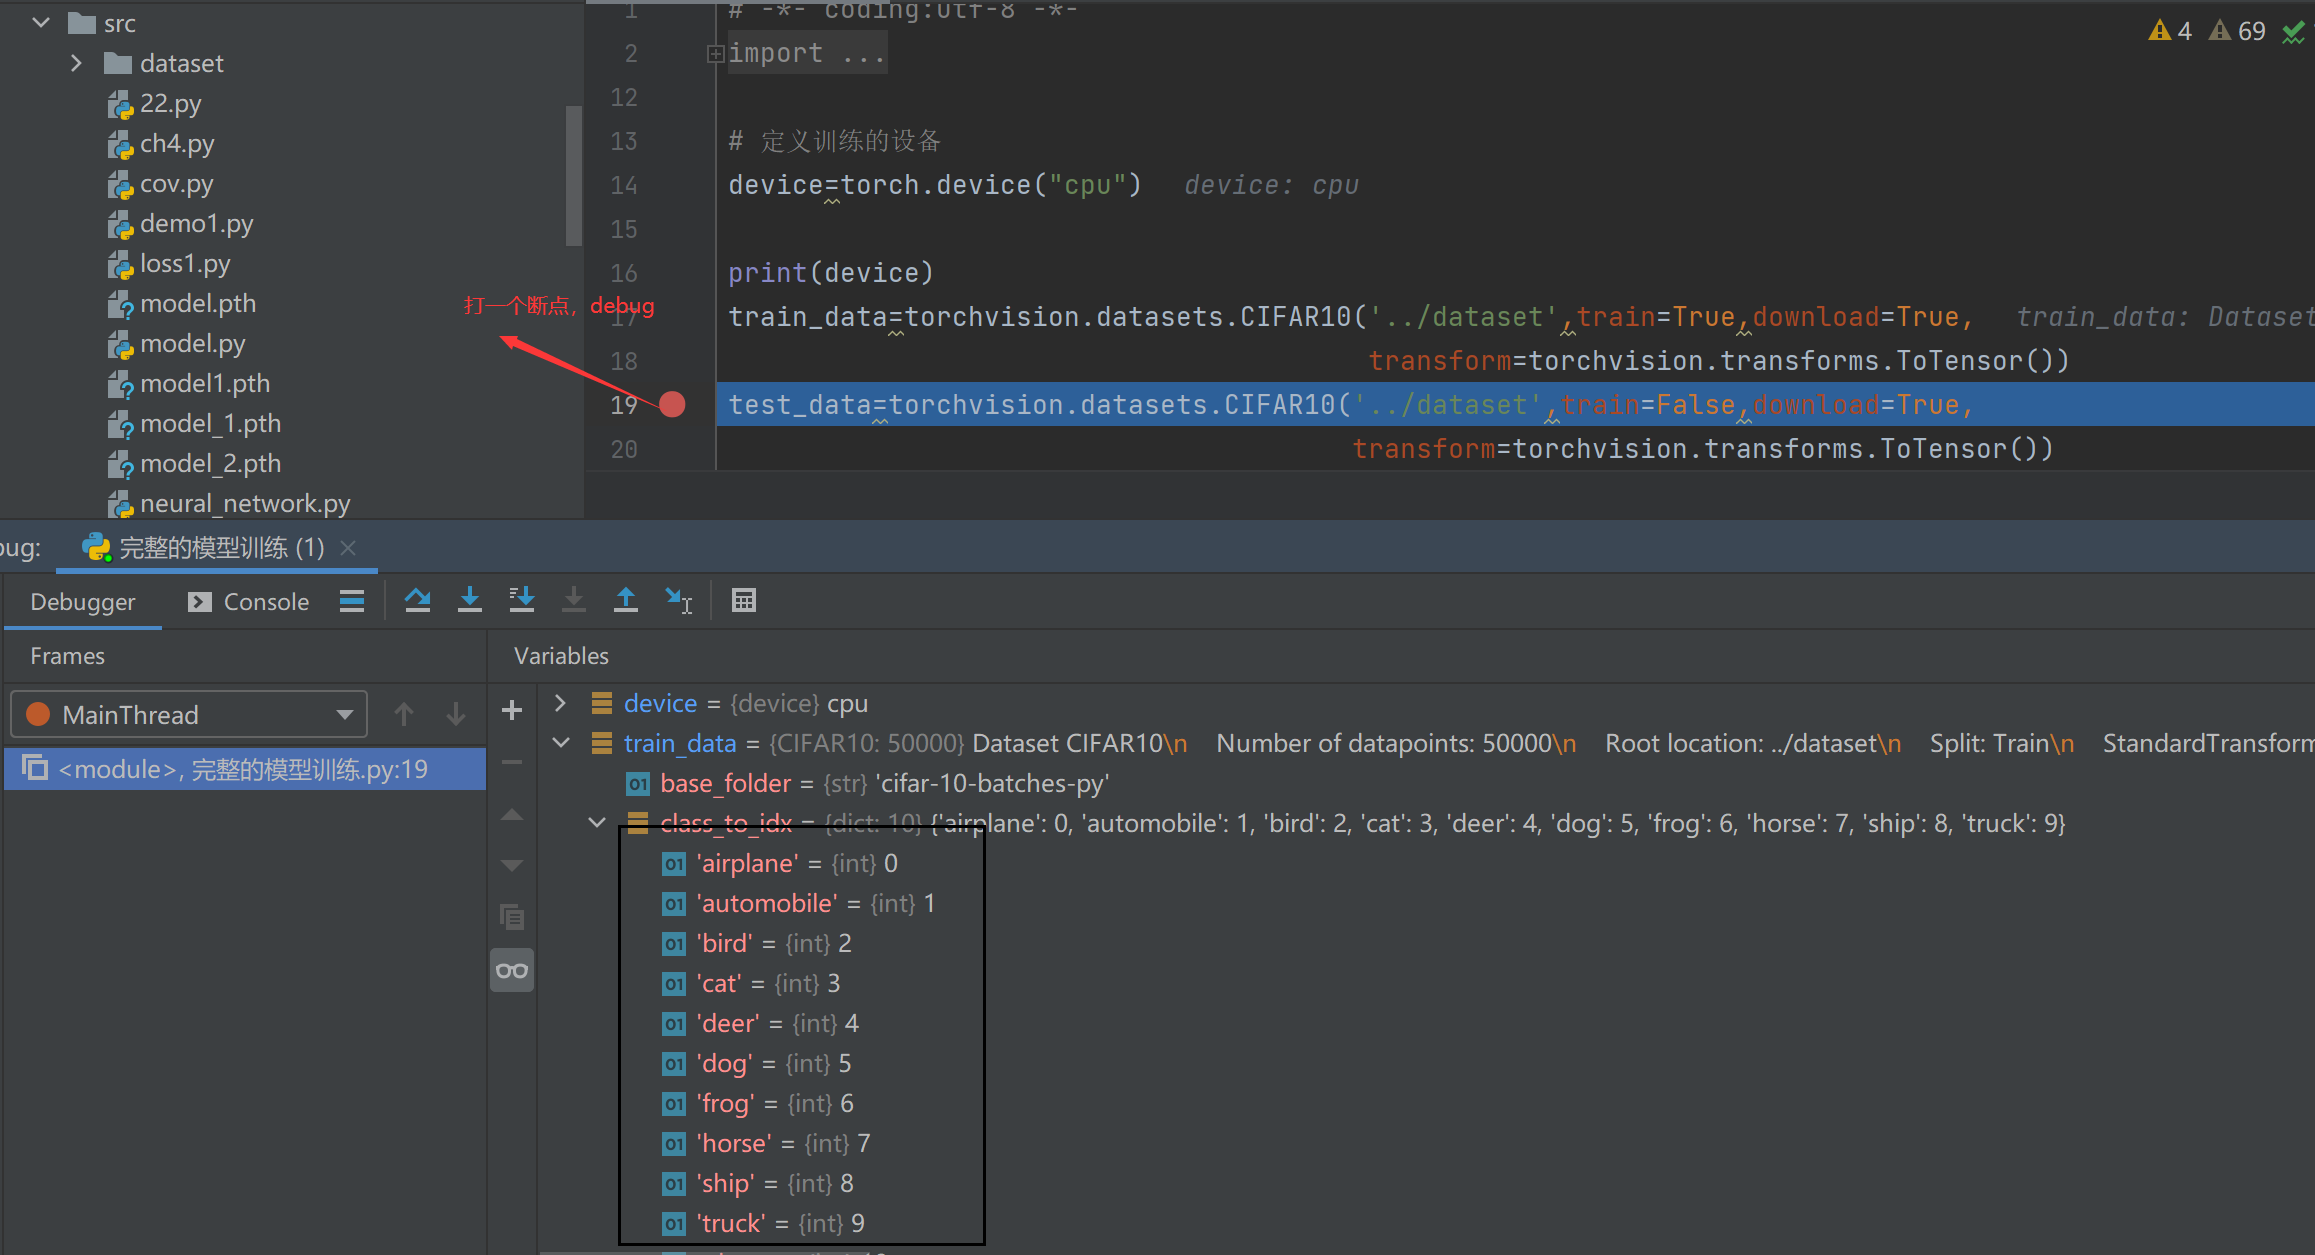Viewport: 2315px width, 1255px height.
Task: Click Step Out debugger icon
Action: 626,600
